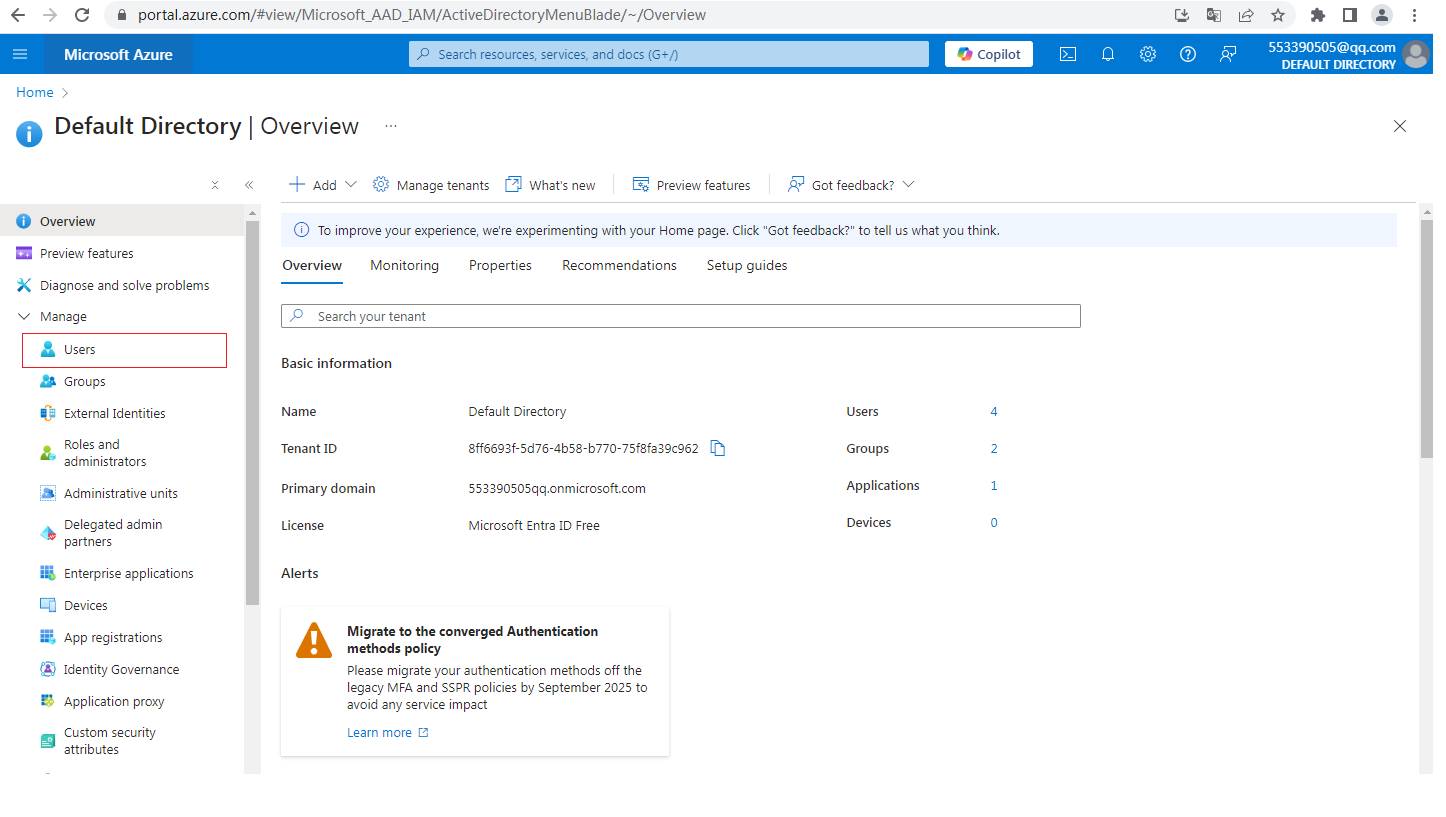
Task: Click the Copilot button
Action: [989, 54]
